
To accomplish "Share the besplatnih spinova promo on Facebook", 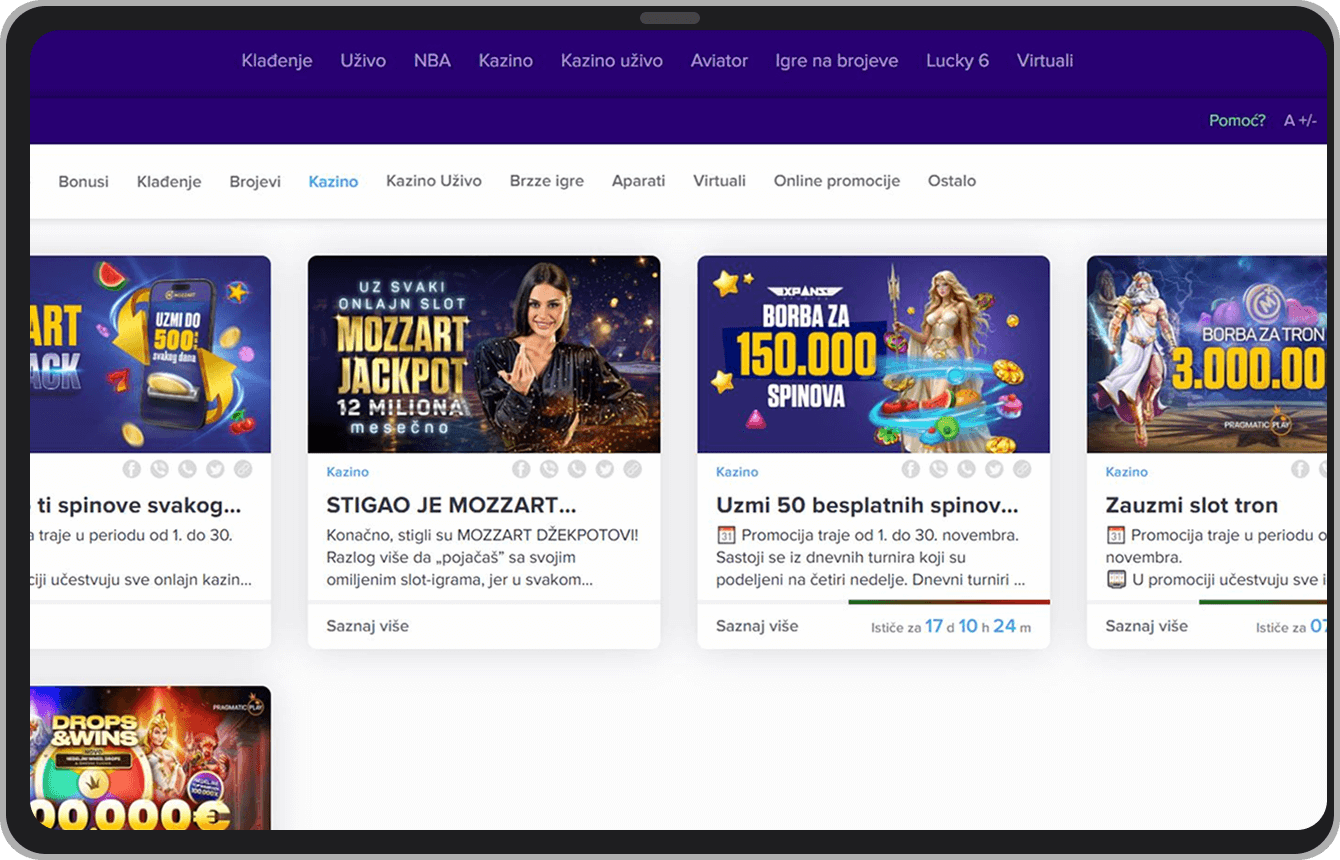I will coord(910,468).
